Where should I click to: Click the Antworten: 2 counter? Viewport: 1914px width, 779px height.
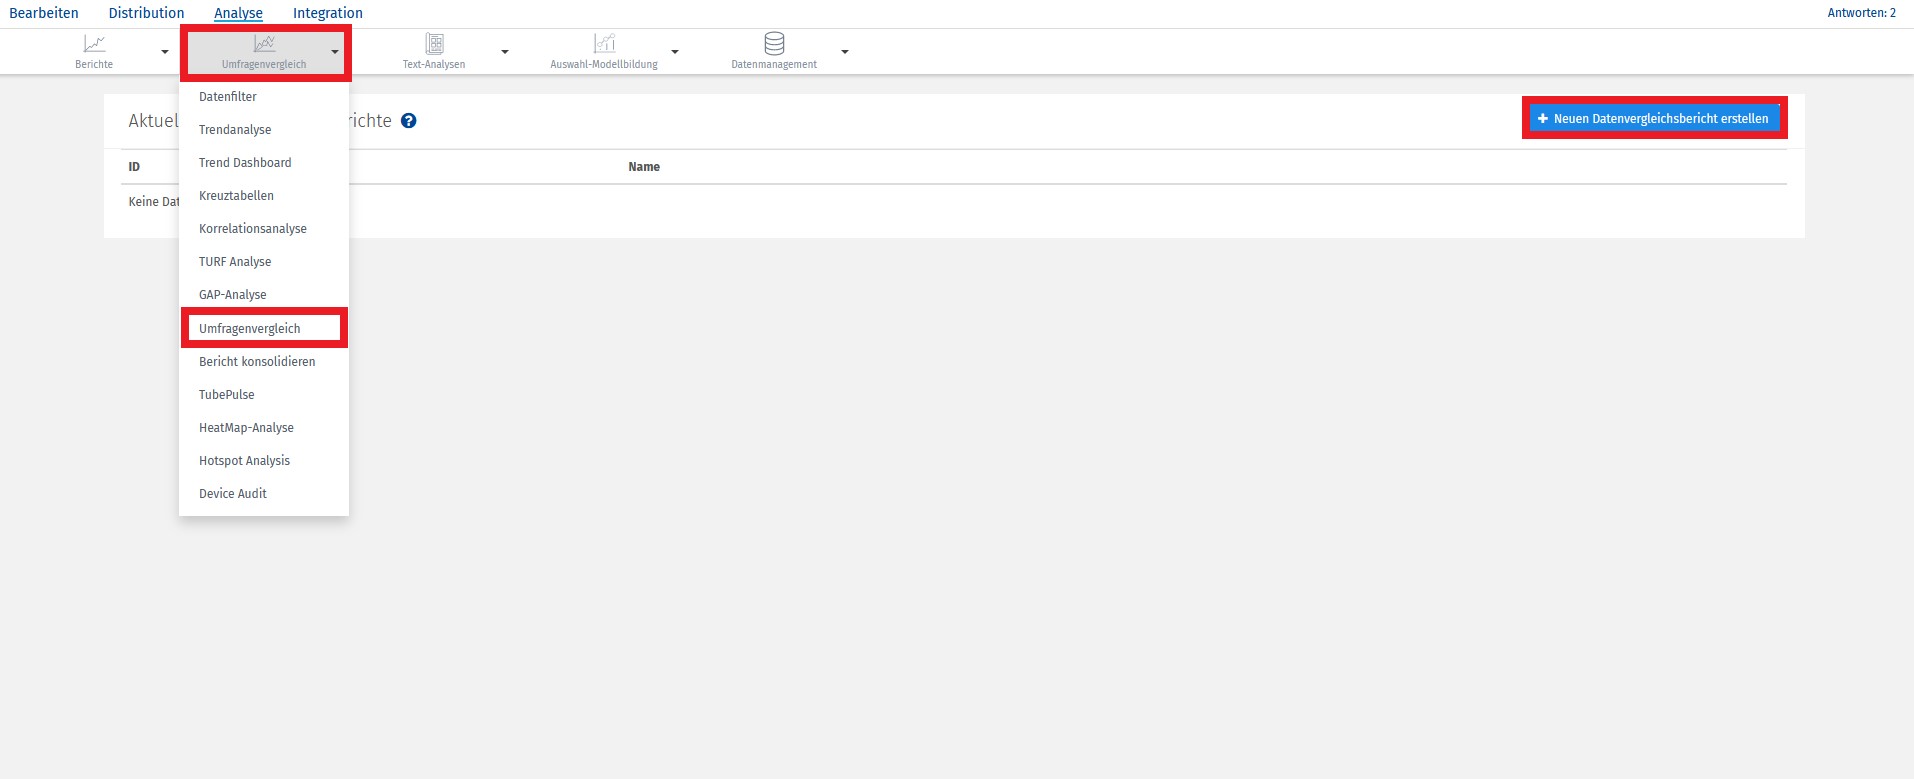tap(1861, 13)
